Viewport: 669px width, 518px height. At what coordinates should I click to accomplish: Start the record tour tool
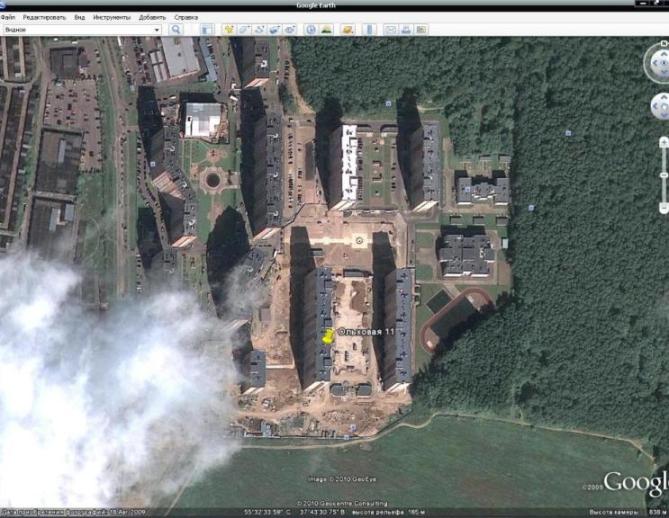[290, 30]
